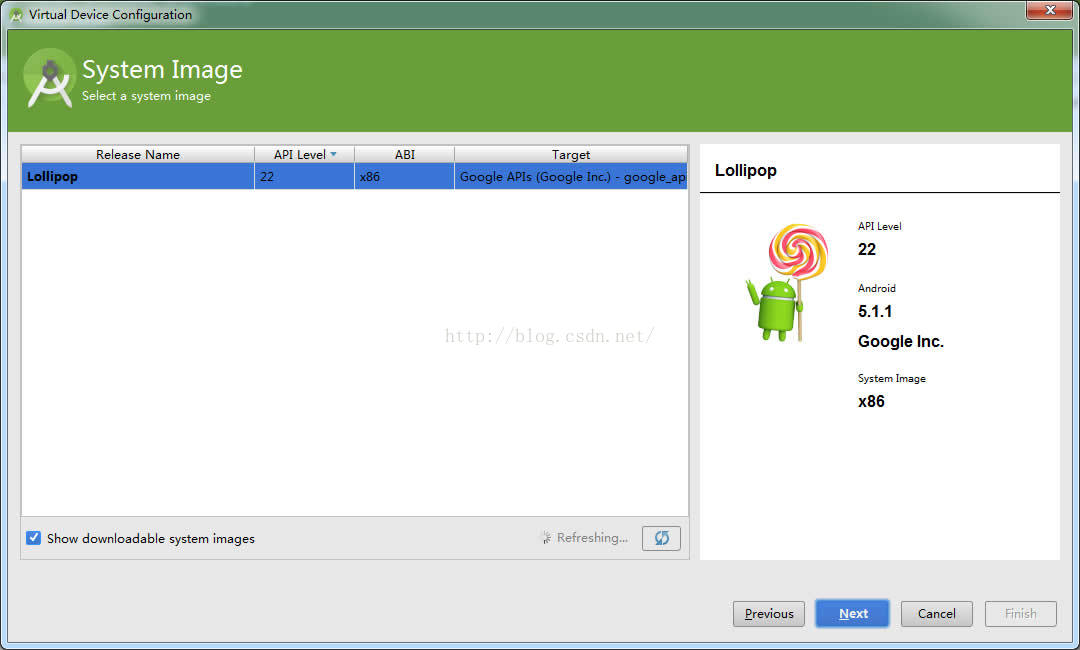Click the Android Studio logo in header
Viewport: 1080px width, 650px height.
(49, 78)
